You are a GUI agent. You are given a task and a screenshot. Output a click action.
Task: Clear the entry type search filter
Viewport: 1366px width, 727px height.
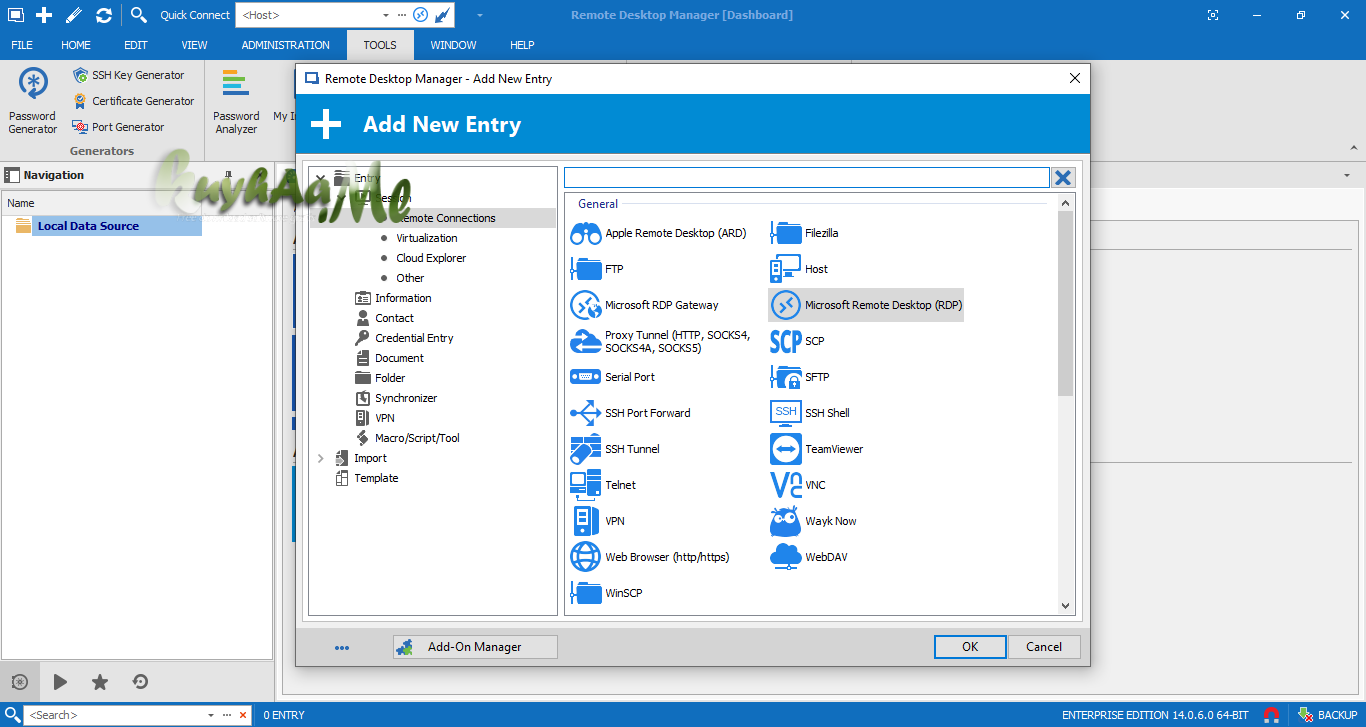coord(1063,177)
